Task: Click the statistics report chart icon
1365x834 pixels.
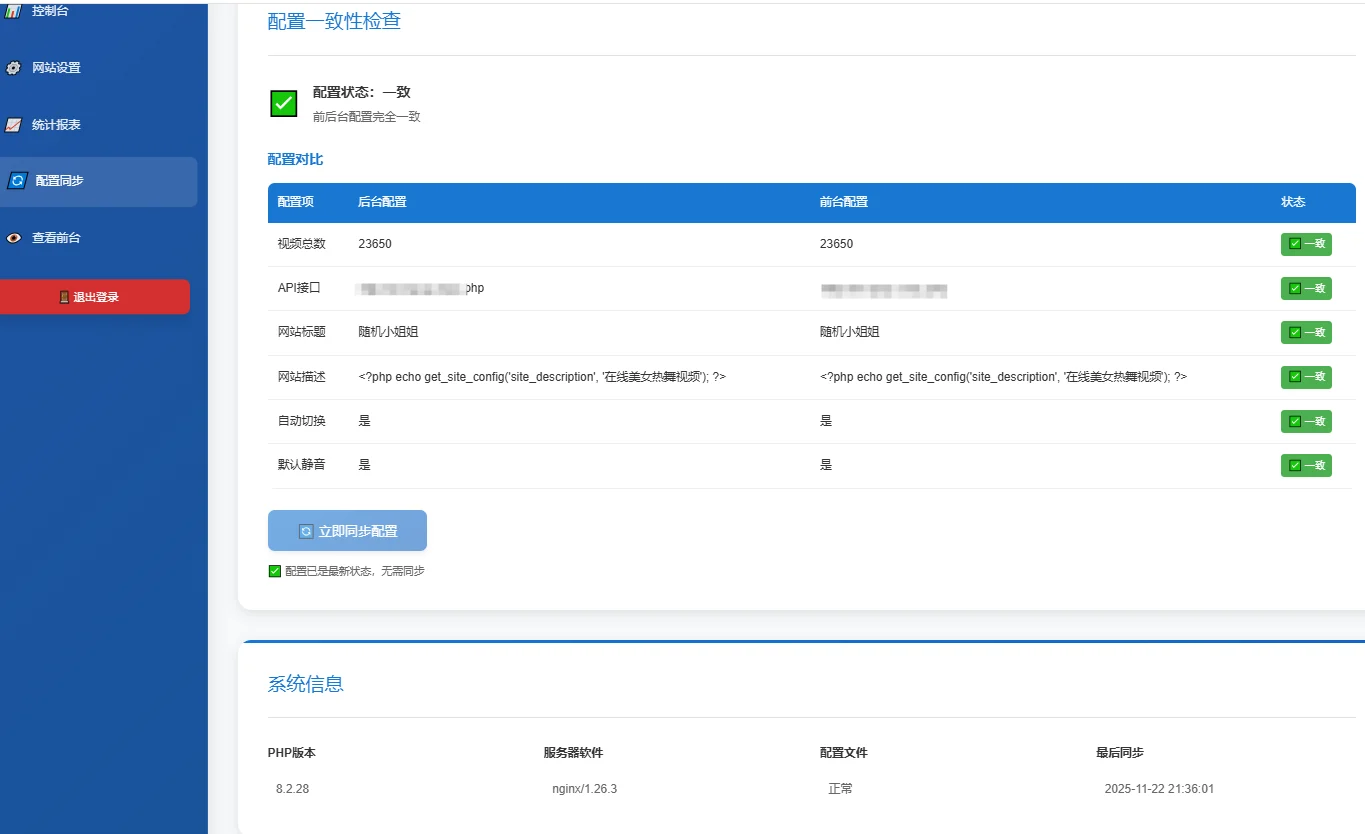Action: tap(13, 125)
